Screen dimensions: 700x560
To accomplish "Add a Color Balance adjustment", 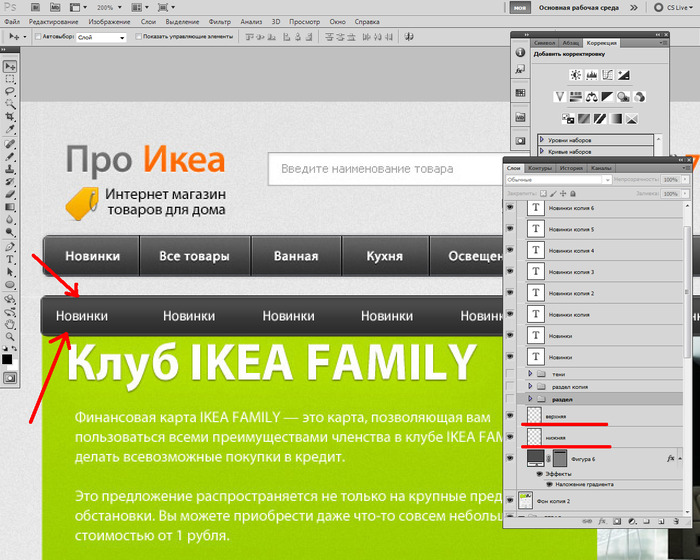I will [x=592, y=96].
